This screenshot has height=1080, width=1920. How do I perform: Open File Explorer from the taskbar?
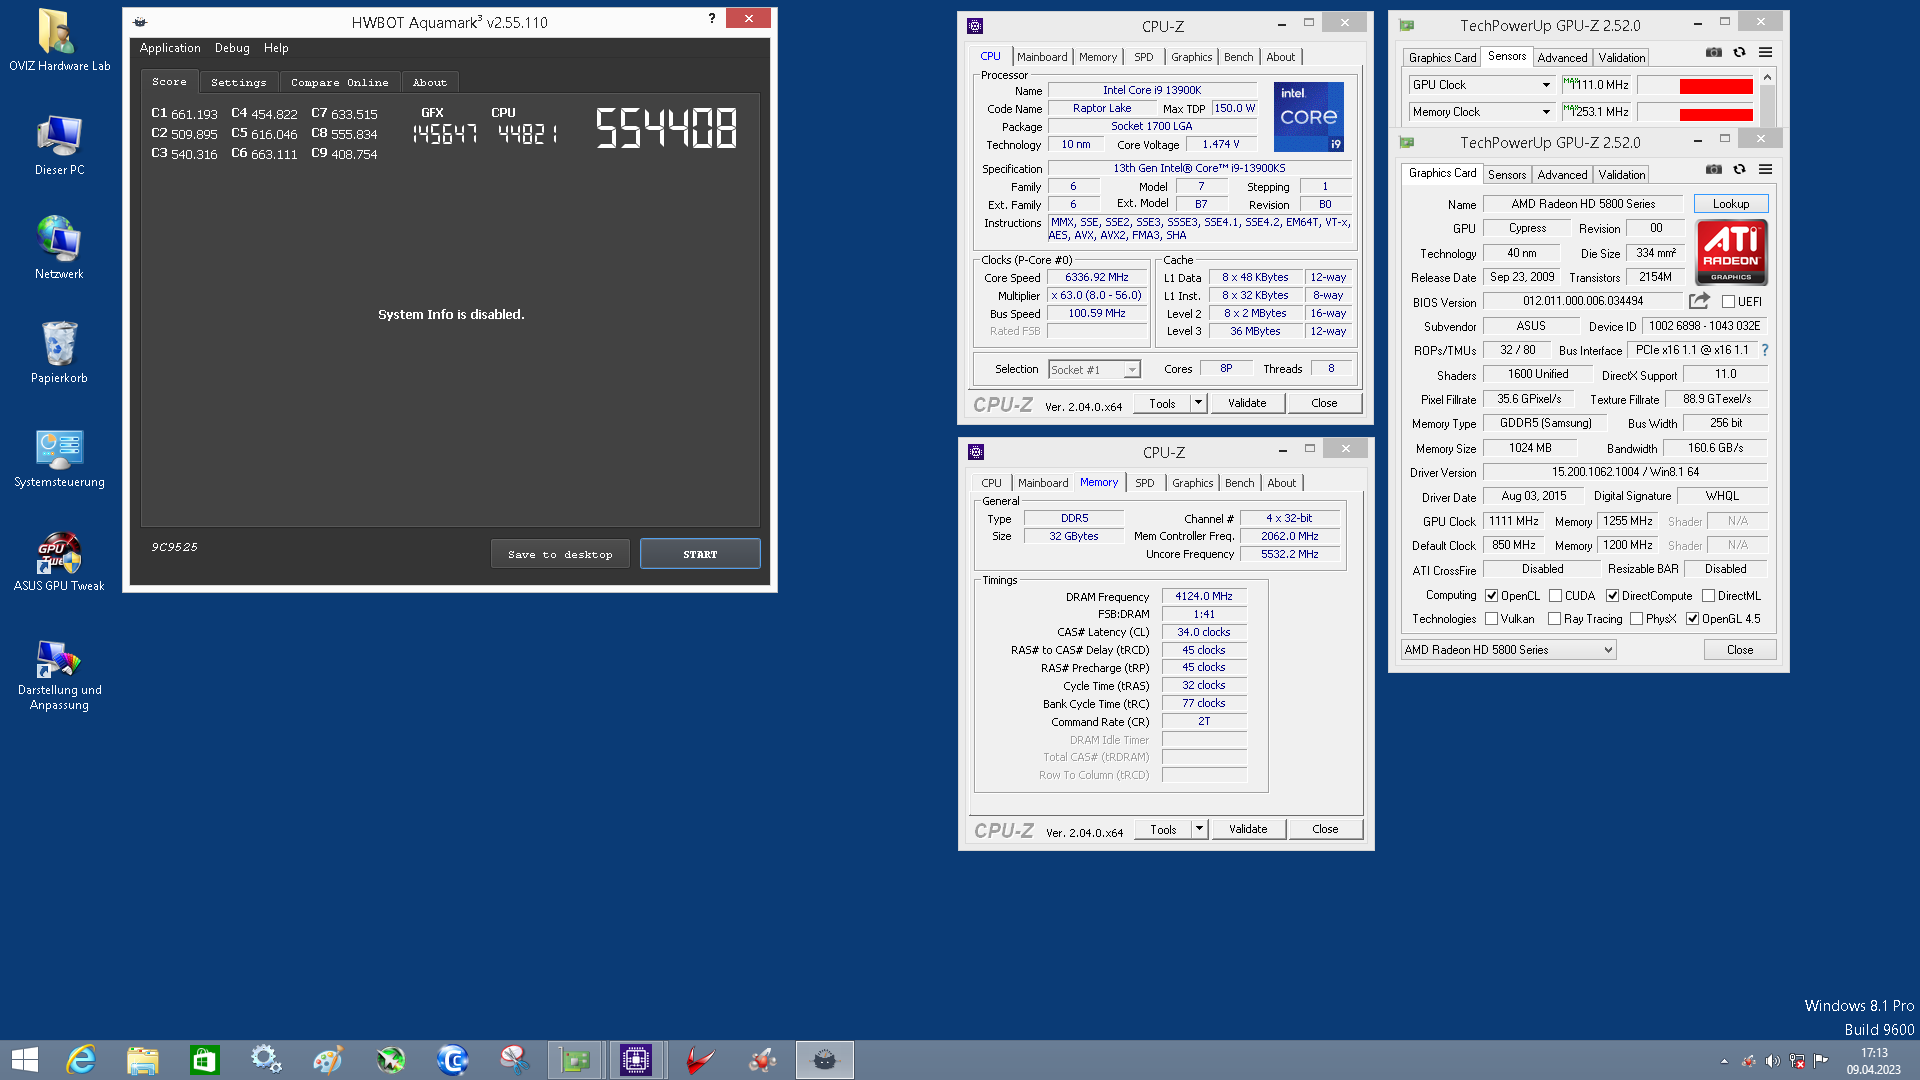(142, 1060)
